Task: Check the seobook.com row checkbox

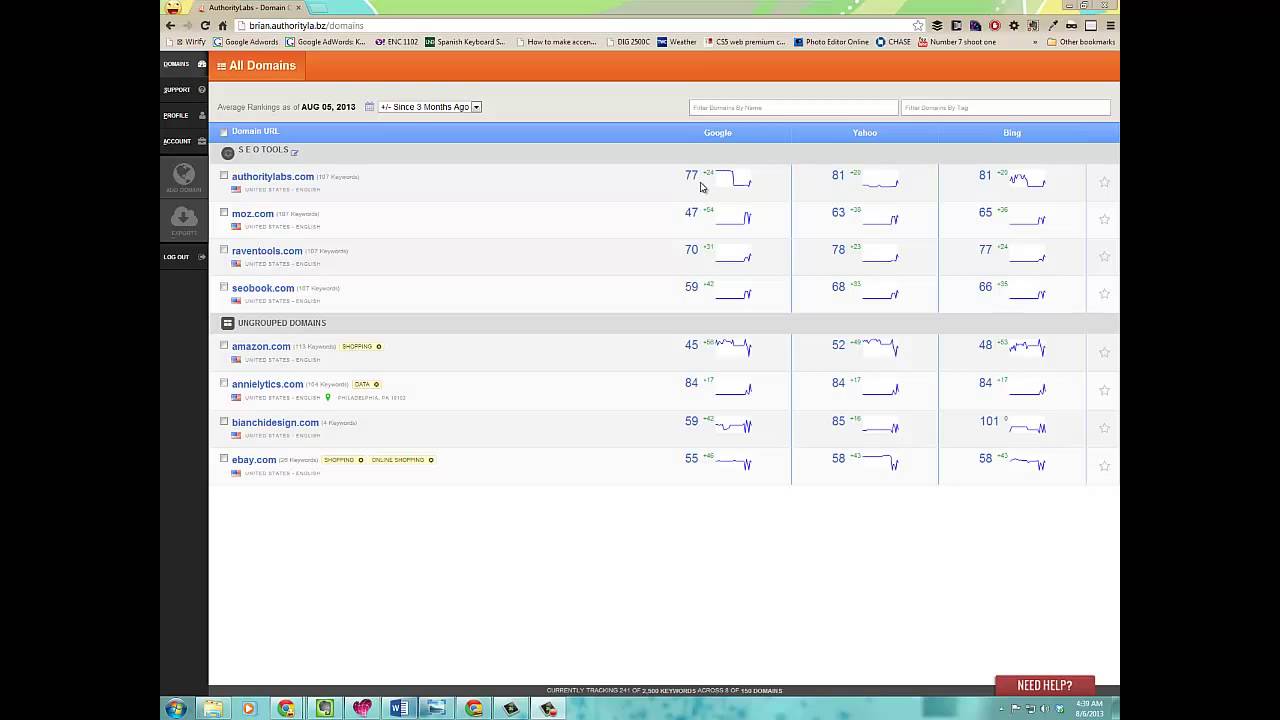Action: click(x=224, y=287)
